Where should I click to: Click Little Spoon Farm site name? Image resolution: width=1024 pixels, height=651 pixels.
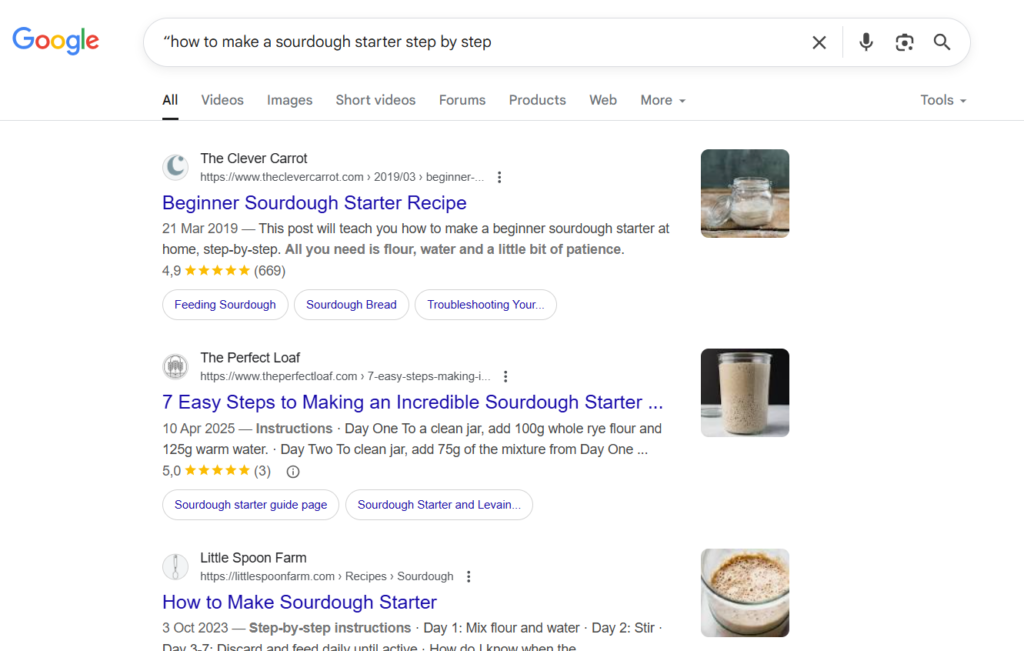pyautogui.click(x=253, y=558)
